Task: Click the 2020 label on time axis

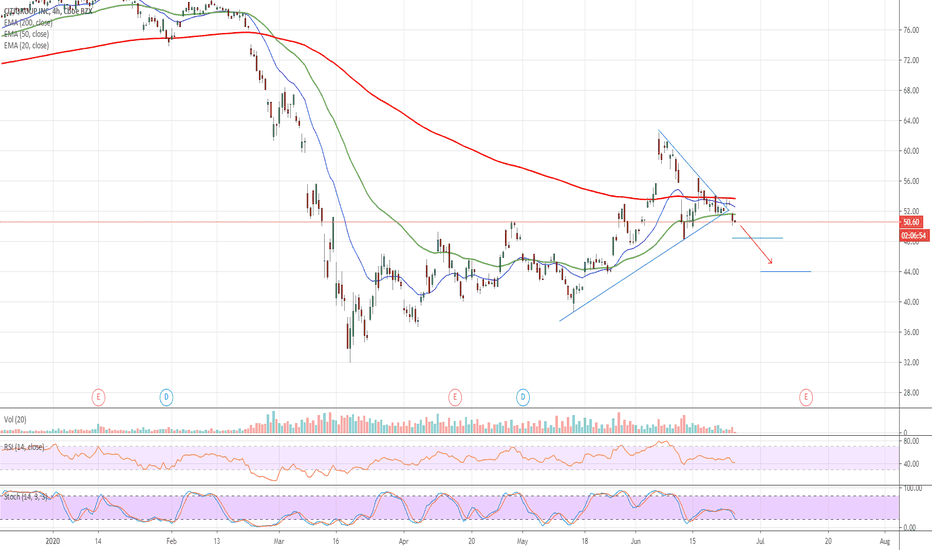Action: tap(53, 541)
